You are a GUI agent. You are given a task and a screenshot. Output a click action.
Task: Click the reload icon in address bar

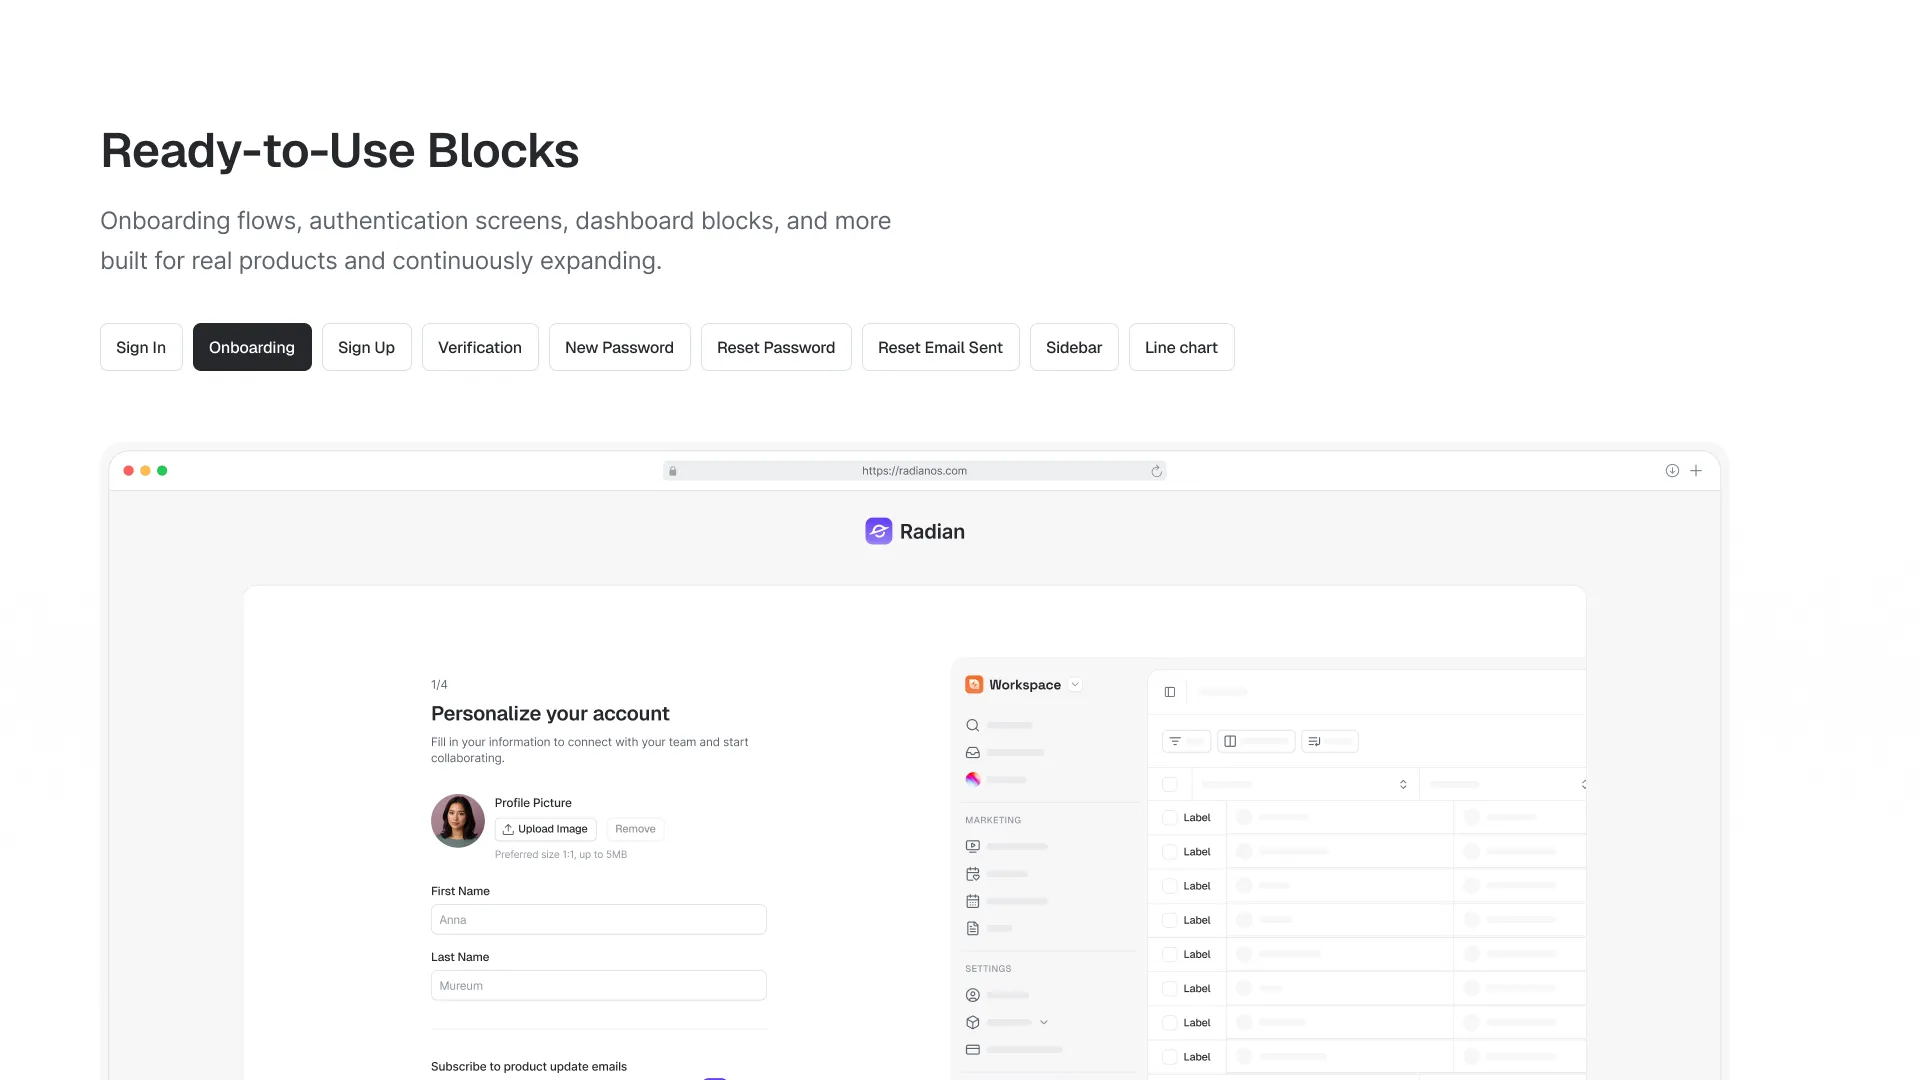tap(1156, 471)
